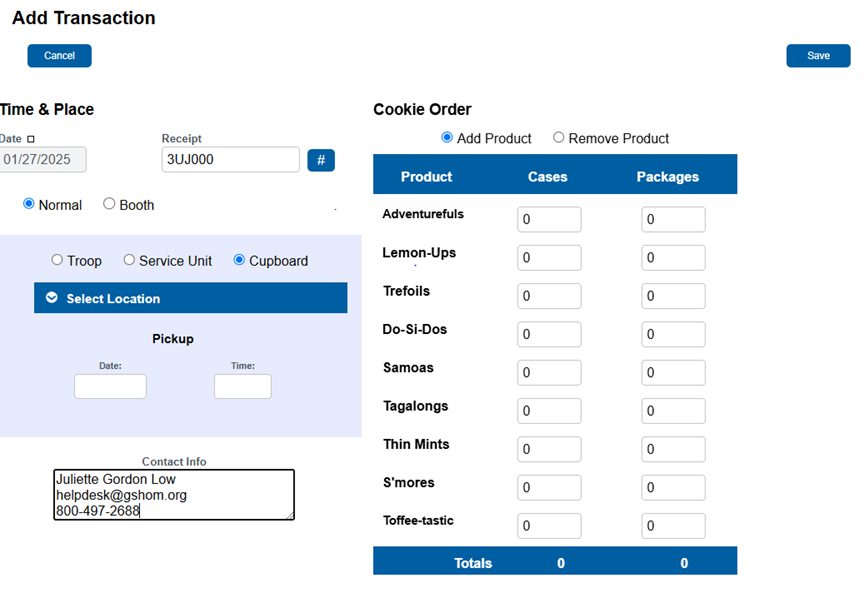This screenshot has height=593, width=864.
Task: Click the small icon next to Date label
Action: click(30, 139)
